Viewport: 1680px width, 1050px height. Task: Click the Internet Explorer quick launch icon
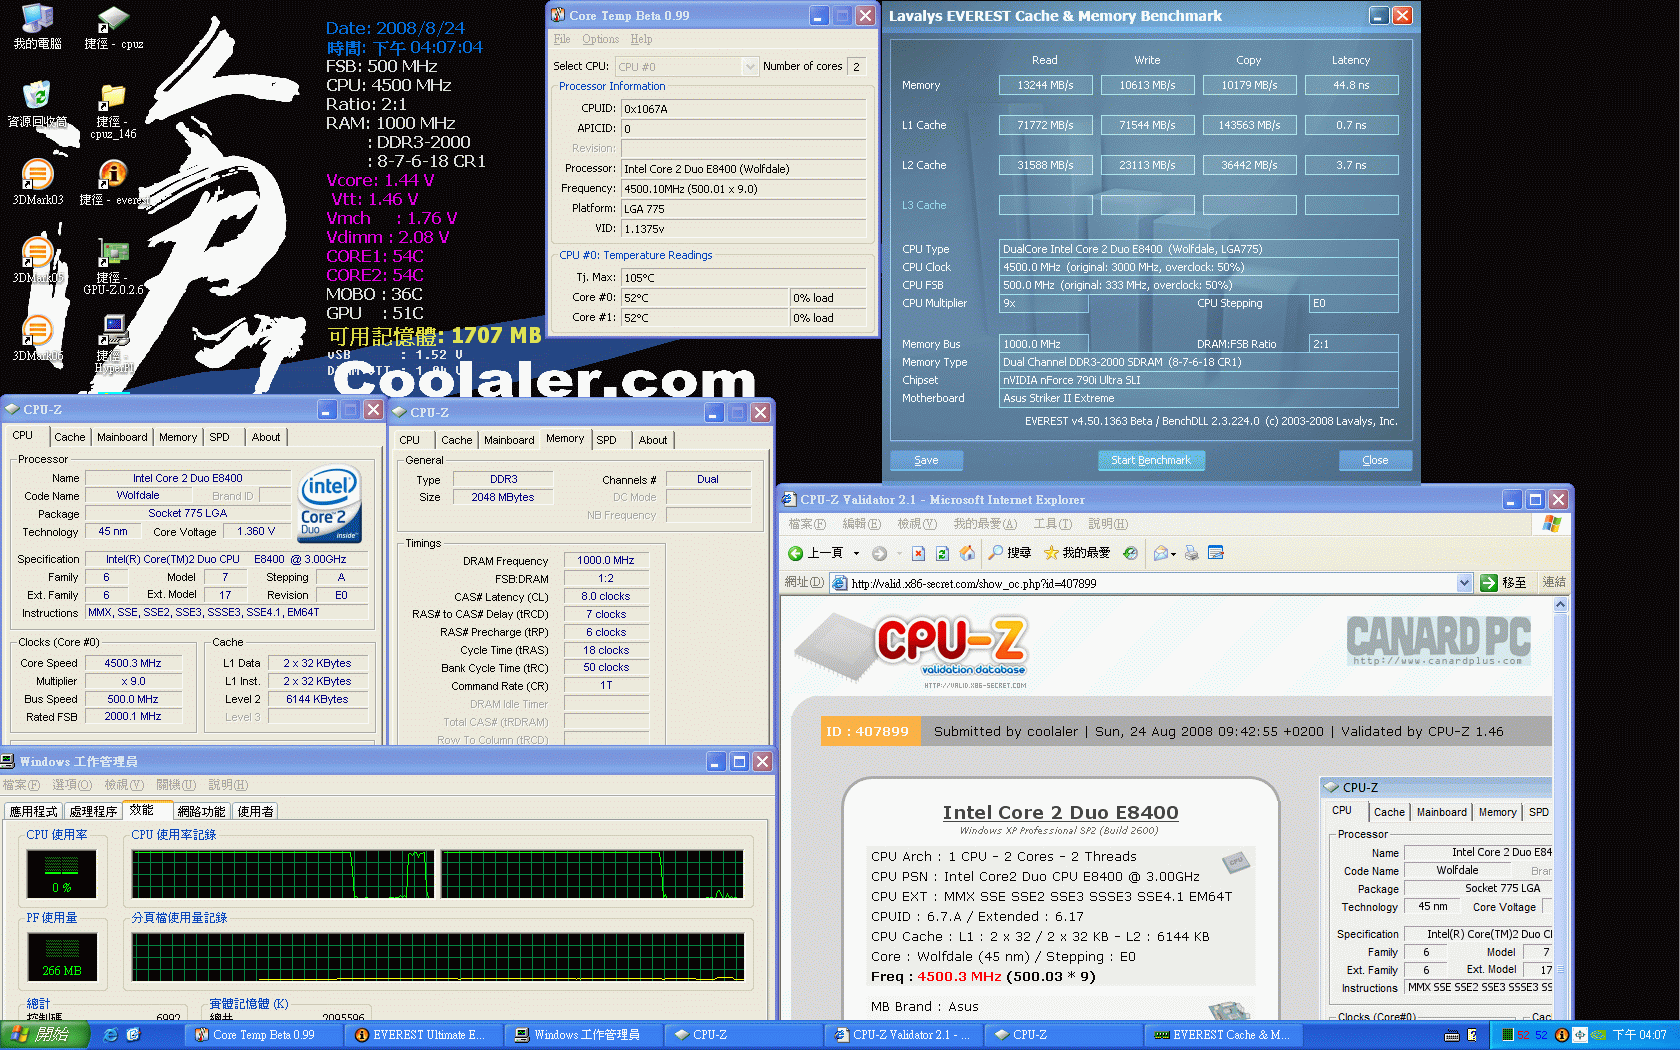(x=110, y=1035)
